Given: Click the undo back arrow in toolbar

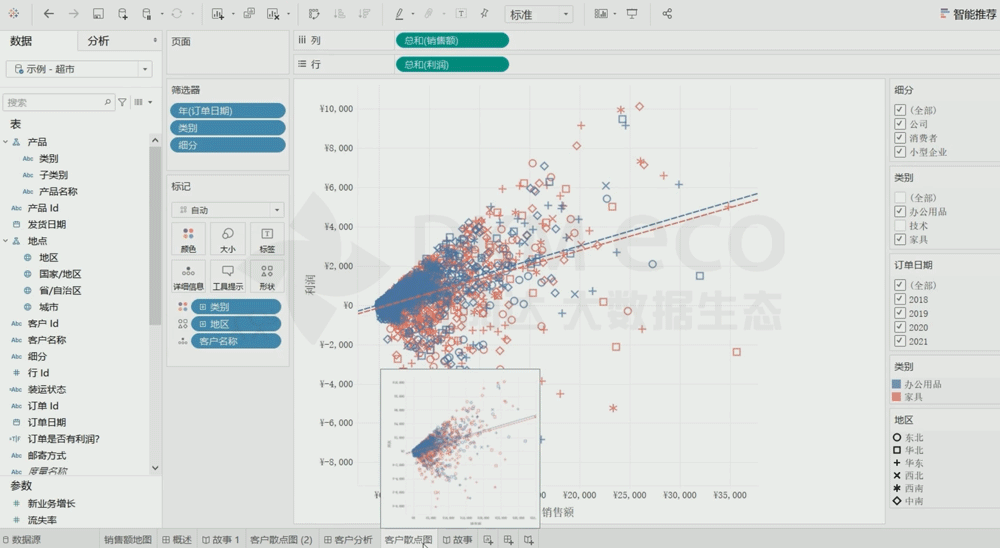Looking at the screenshot, I should [49, 14].
